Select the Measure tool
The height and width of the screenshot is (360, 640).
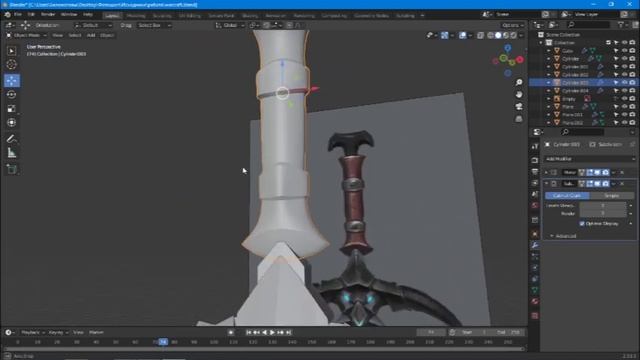[x=11, y=153]
